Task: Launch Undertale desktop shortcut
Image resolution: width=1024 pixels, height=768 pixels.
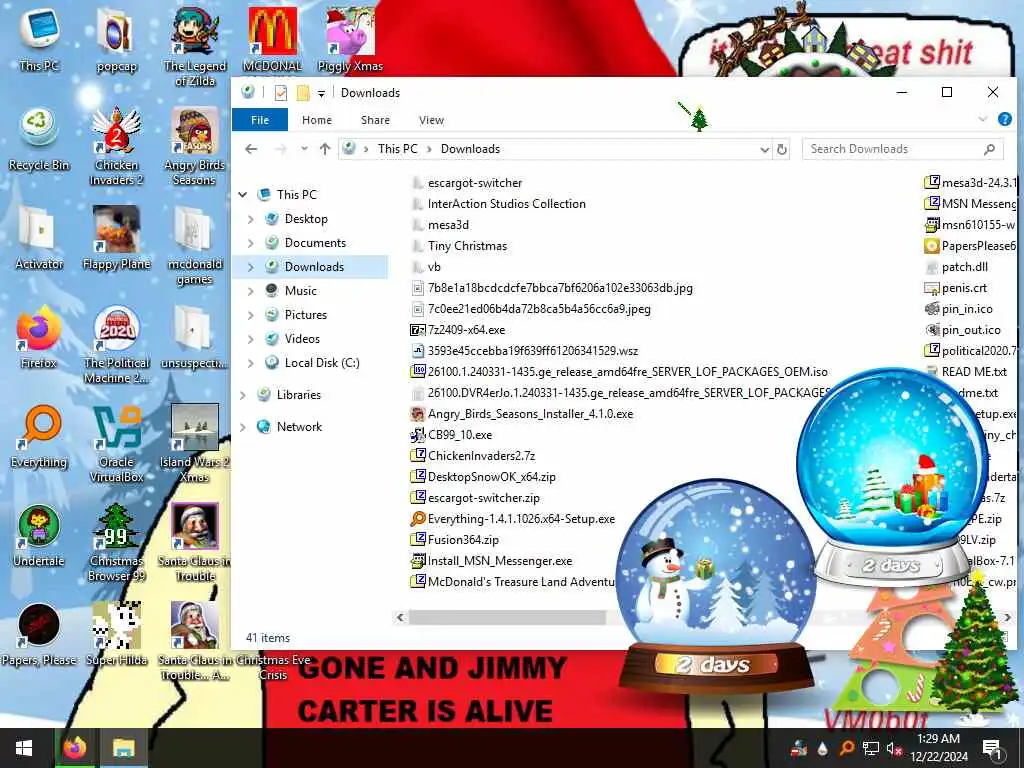Action: (39, 536)
